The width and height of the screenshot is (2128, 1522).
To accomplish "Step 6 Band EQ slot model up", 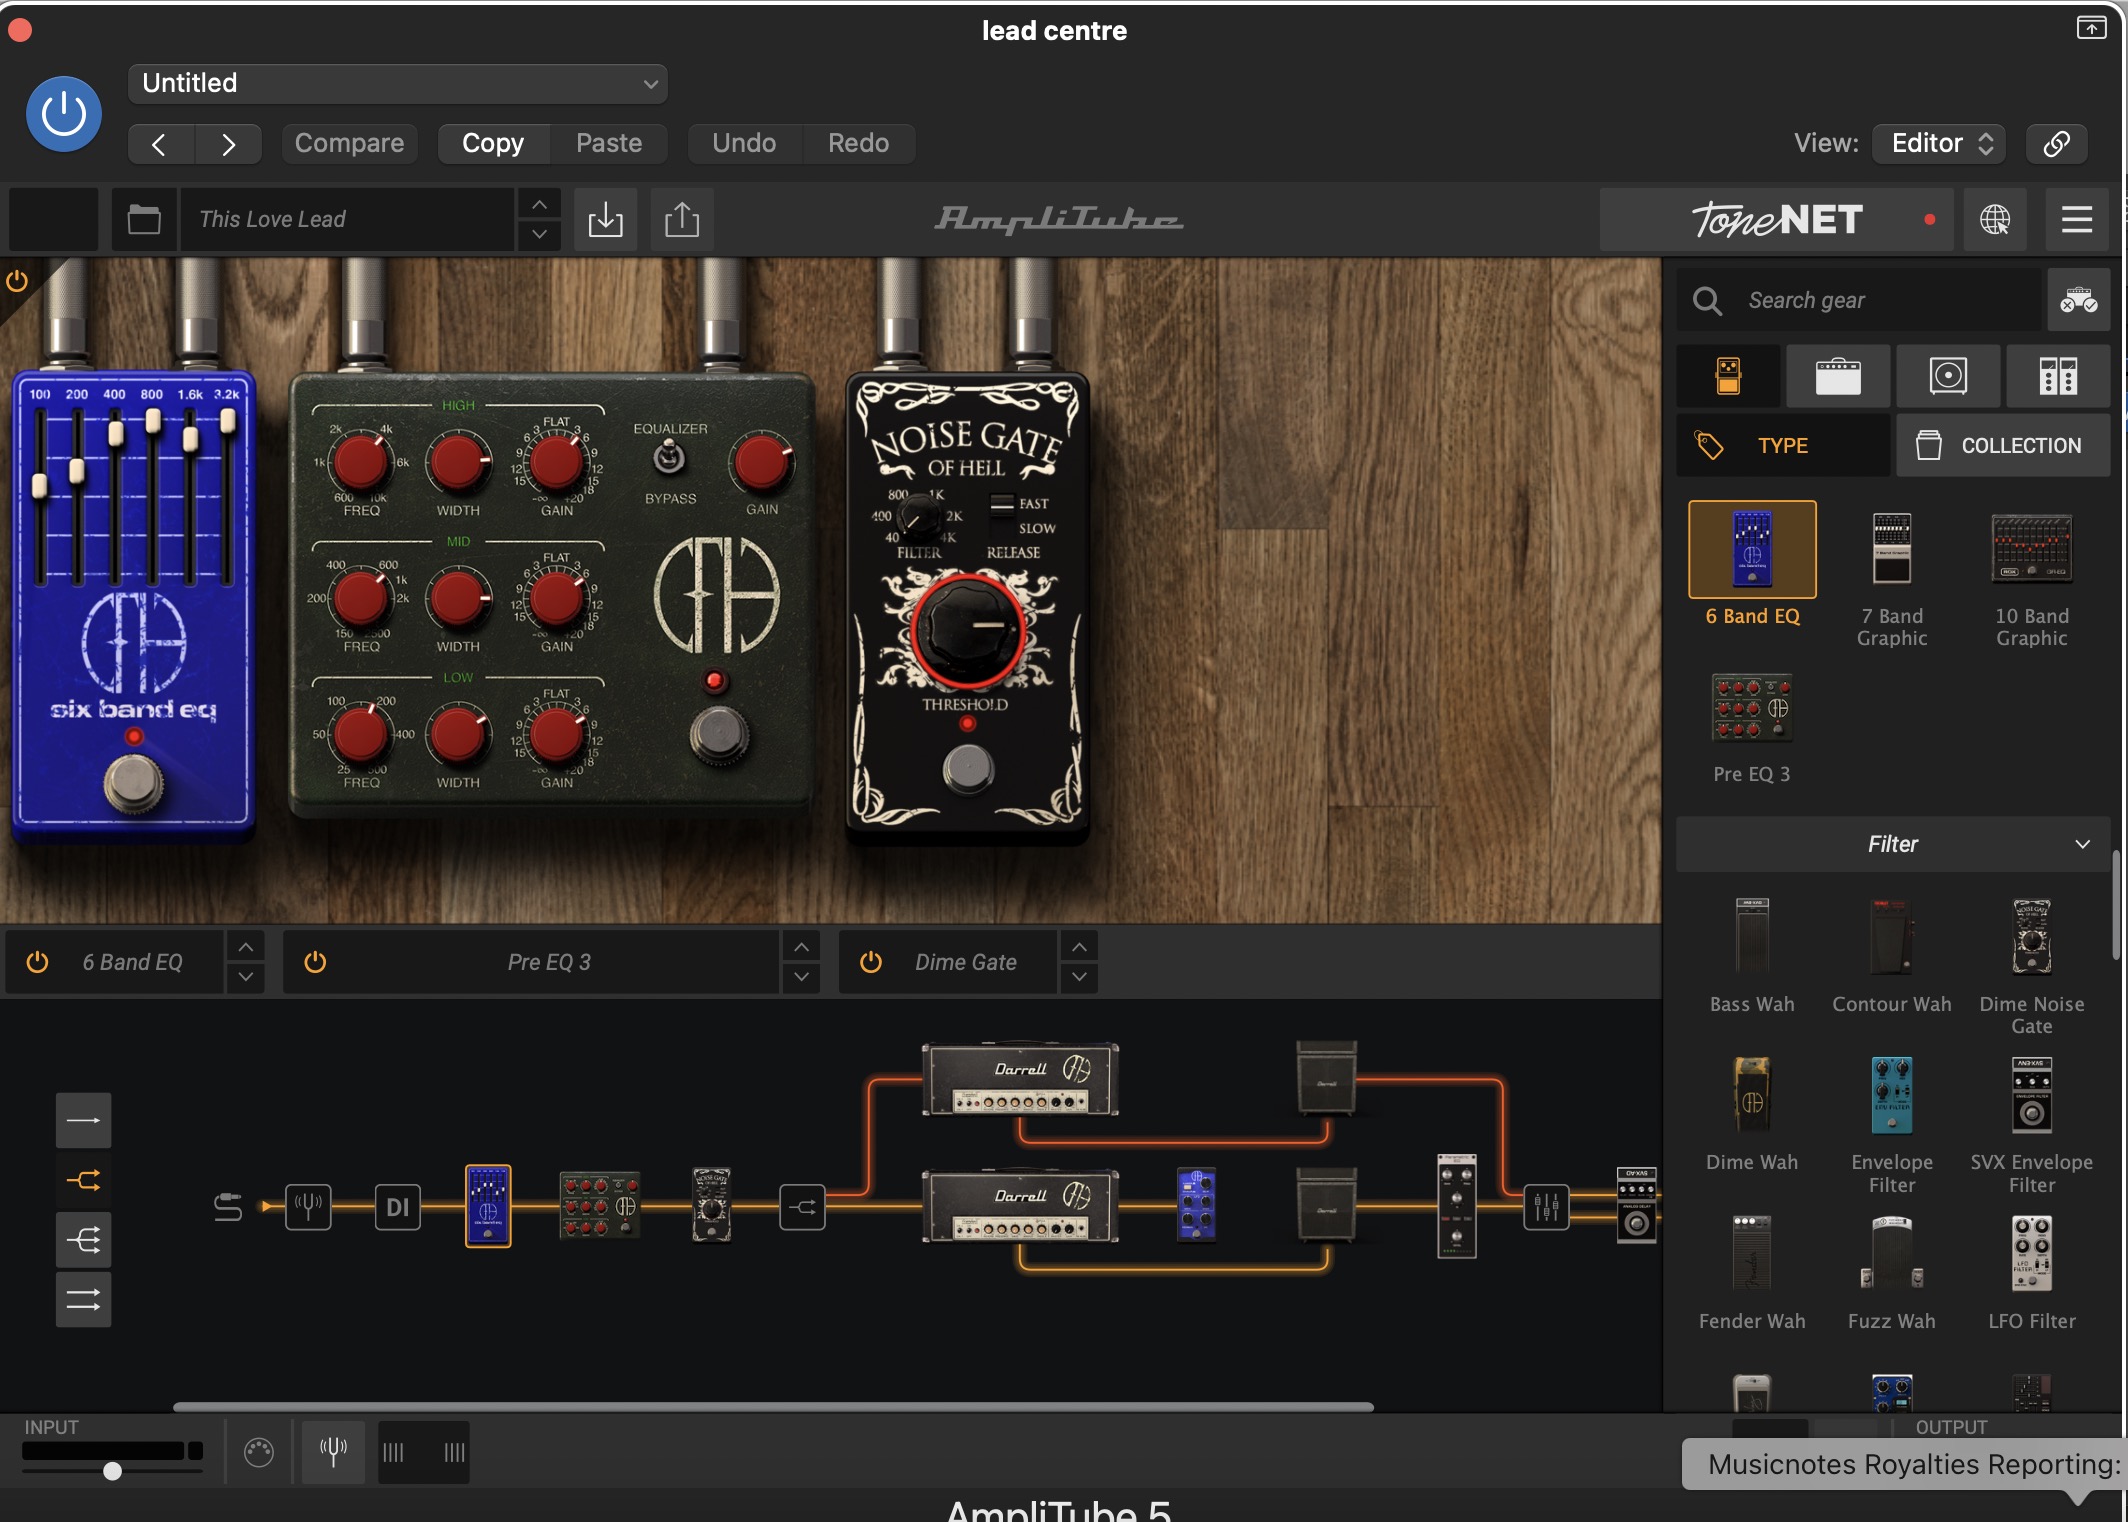I will click(245, 946).
